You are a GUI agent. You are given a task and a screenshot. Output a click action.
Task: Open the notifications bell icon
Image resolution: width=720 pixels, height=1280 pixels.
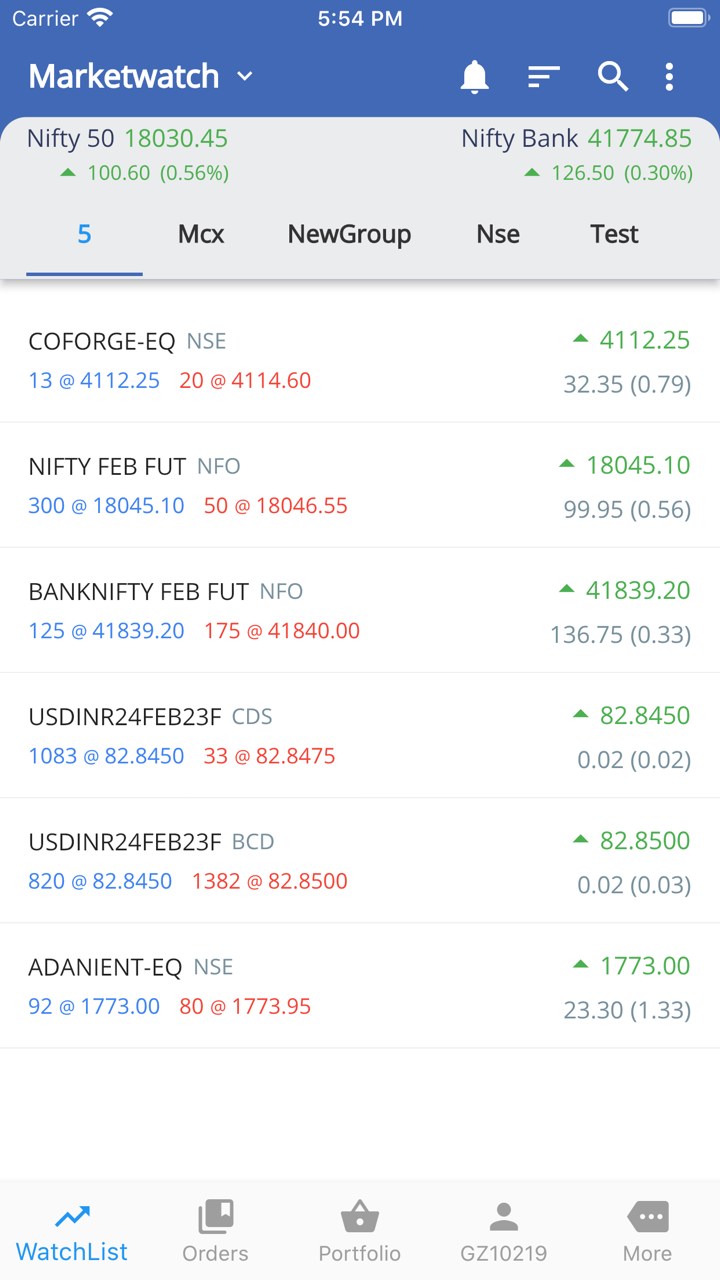pos(474,77)
